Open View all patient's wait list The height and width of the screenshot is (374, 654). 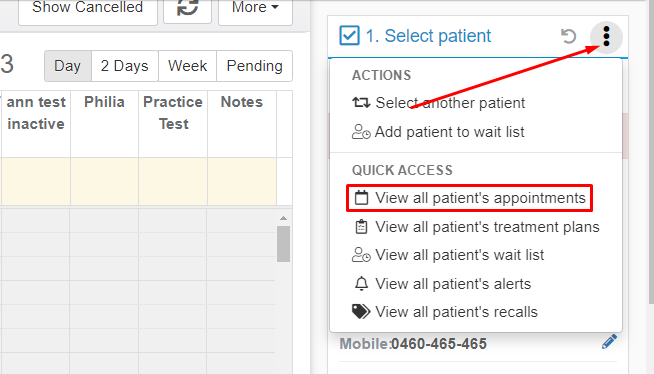[x=448, y=255]
